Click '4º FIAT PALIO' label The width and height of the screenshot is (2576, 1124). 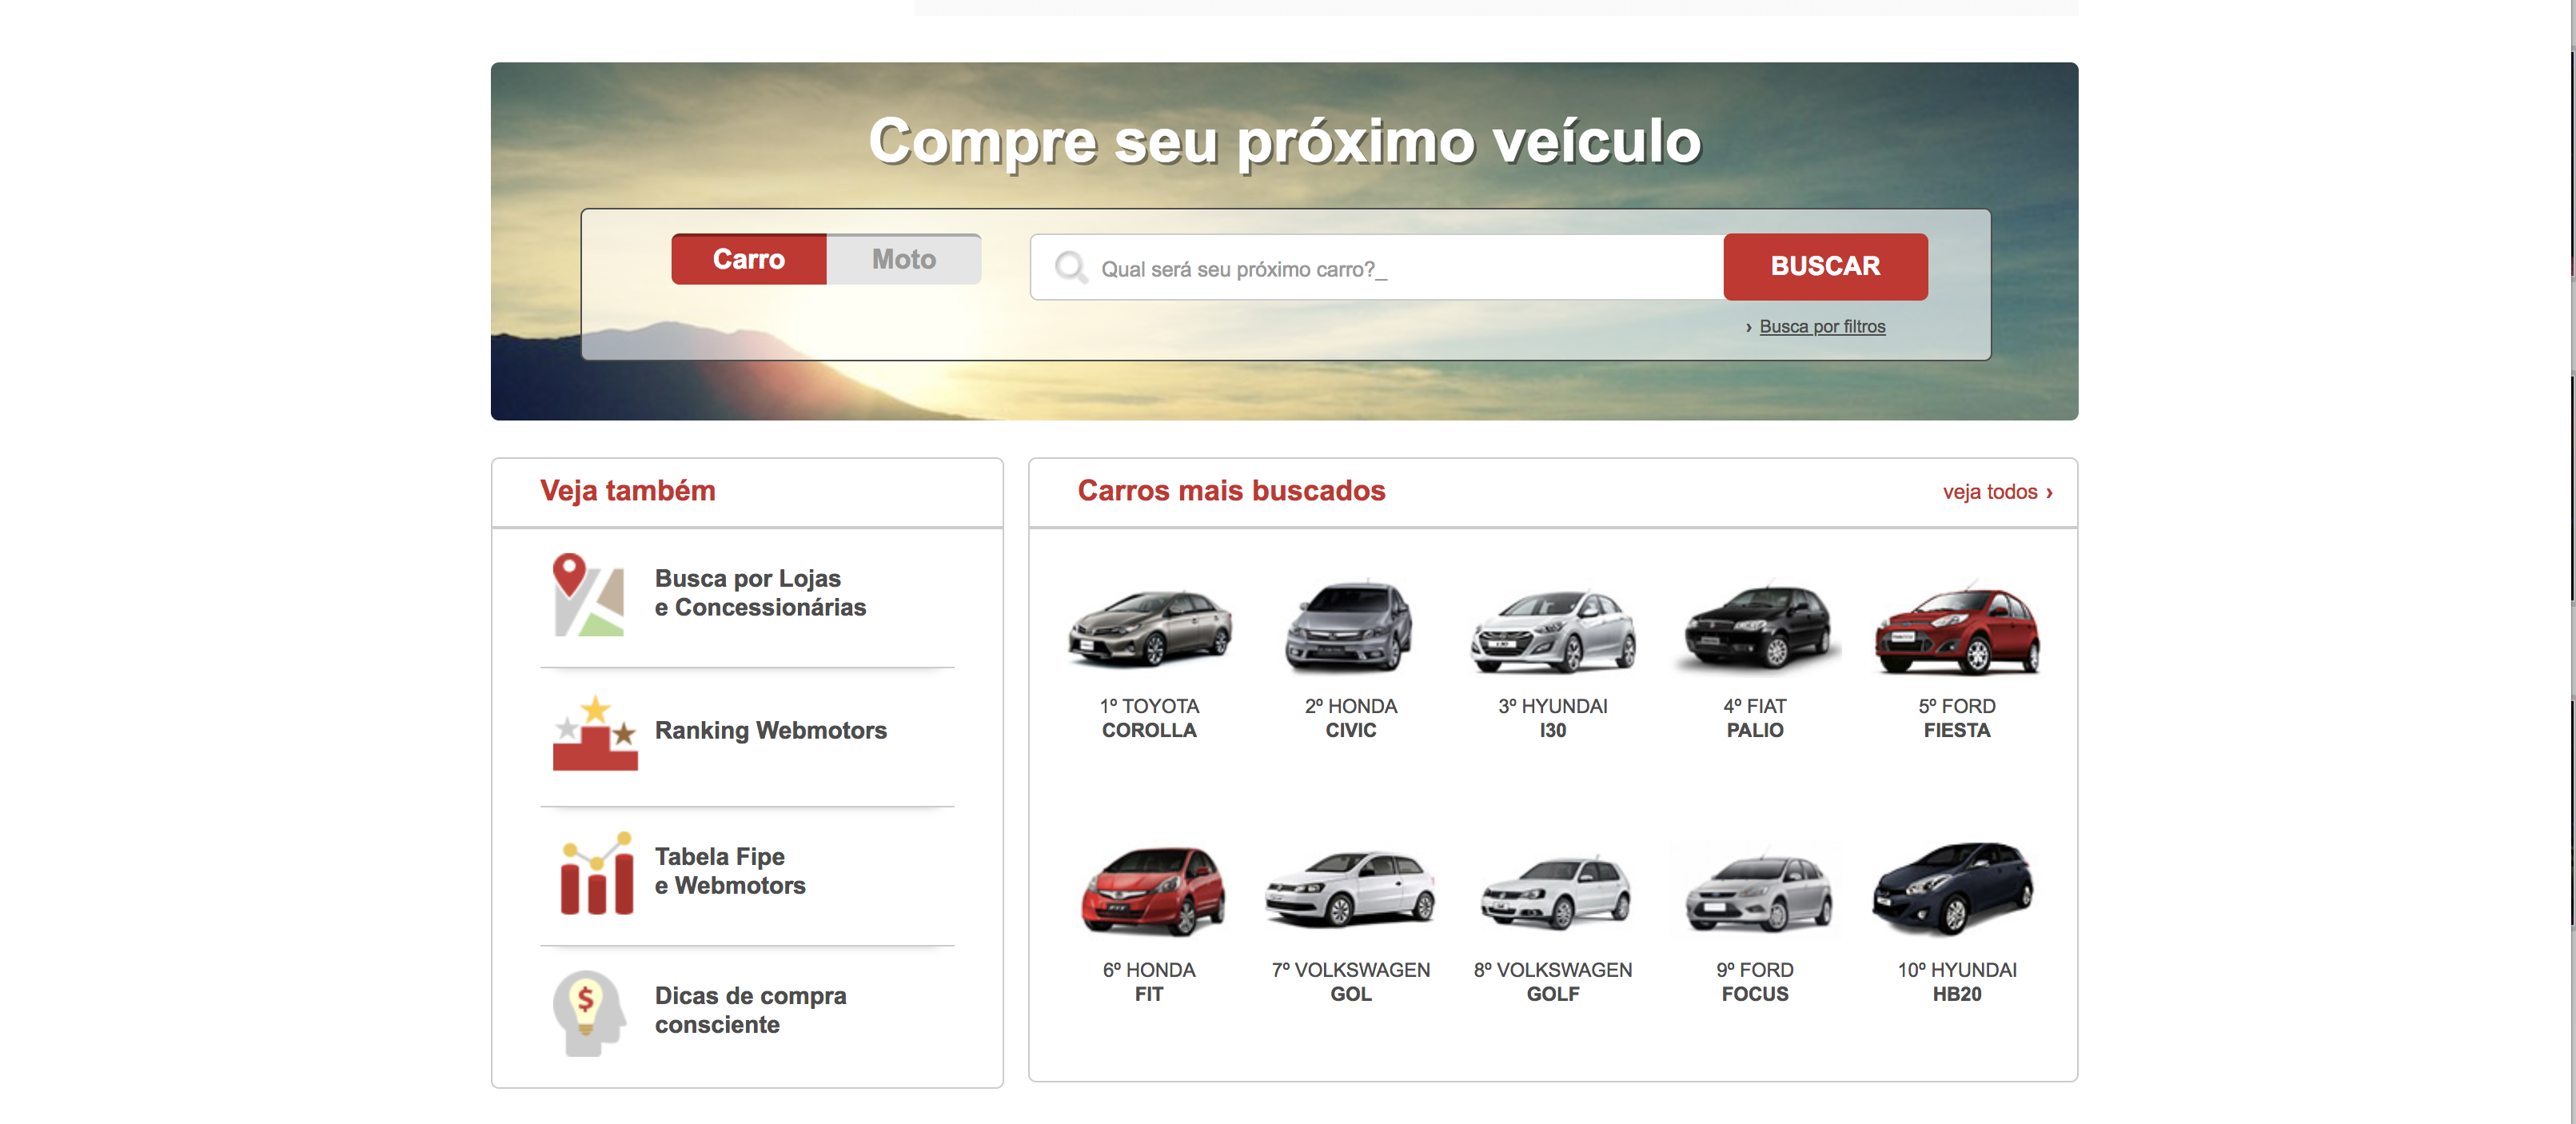pyautogui.click(x=1754, y=718)
